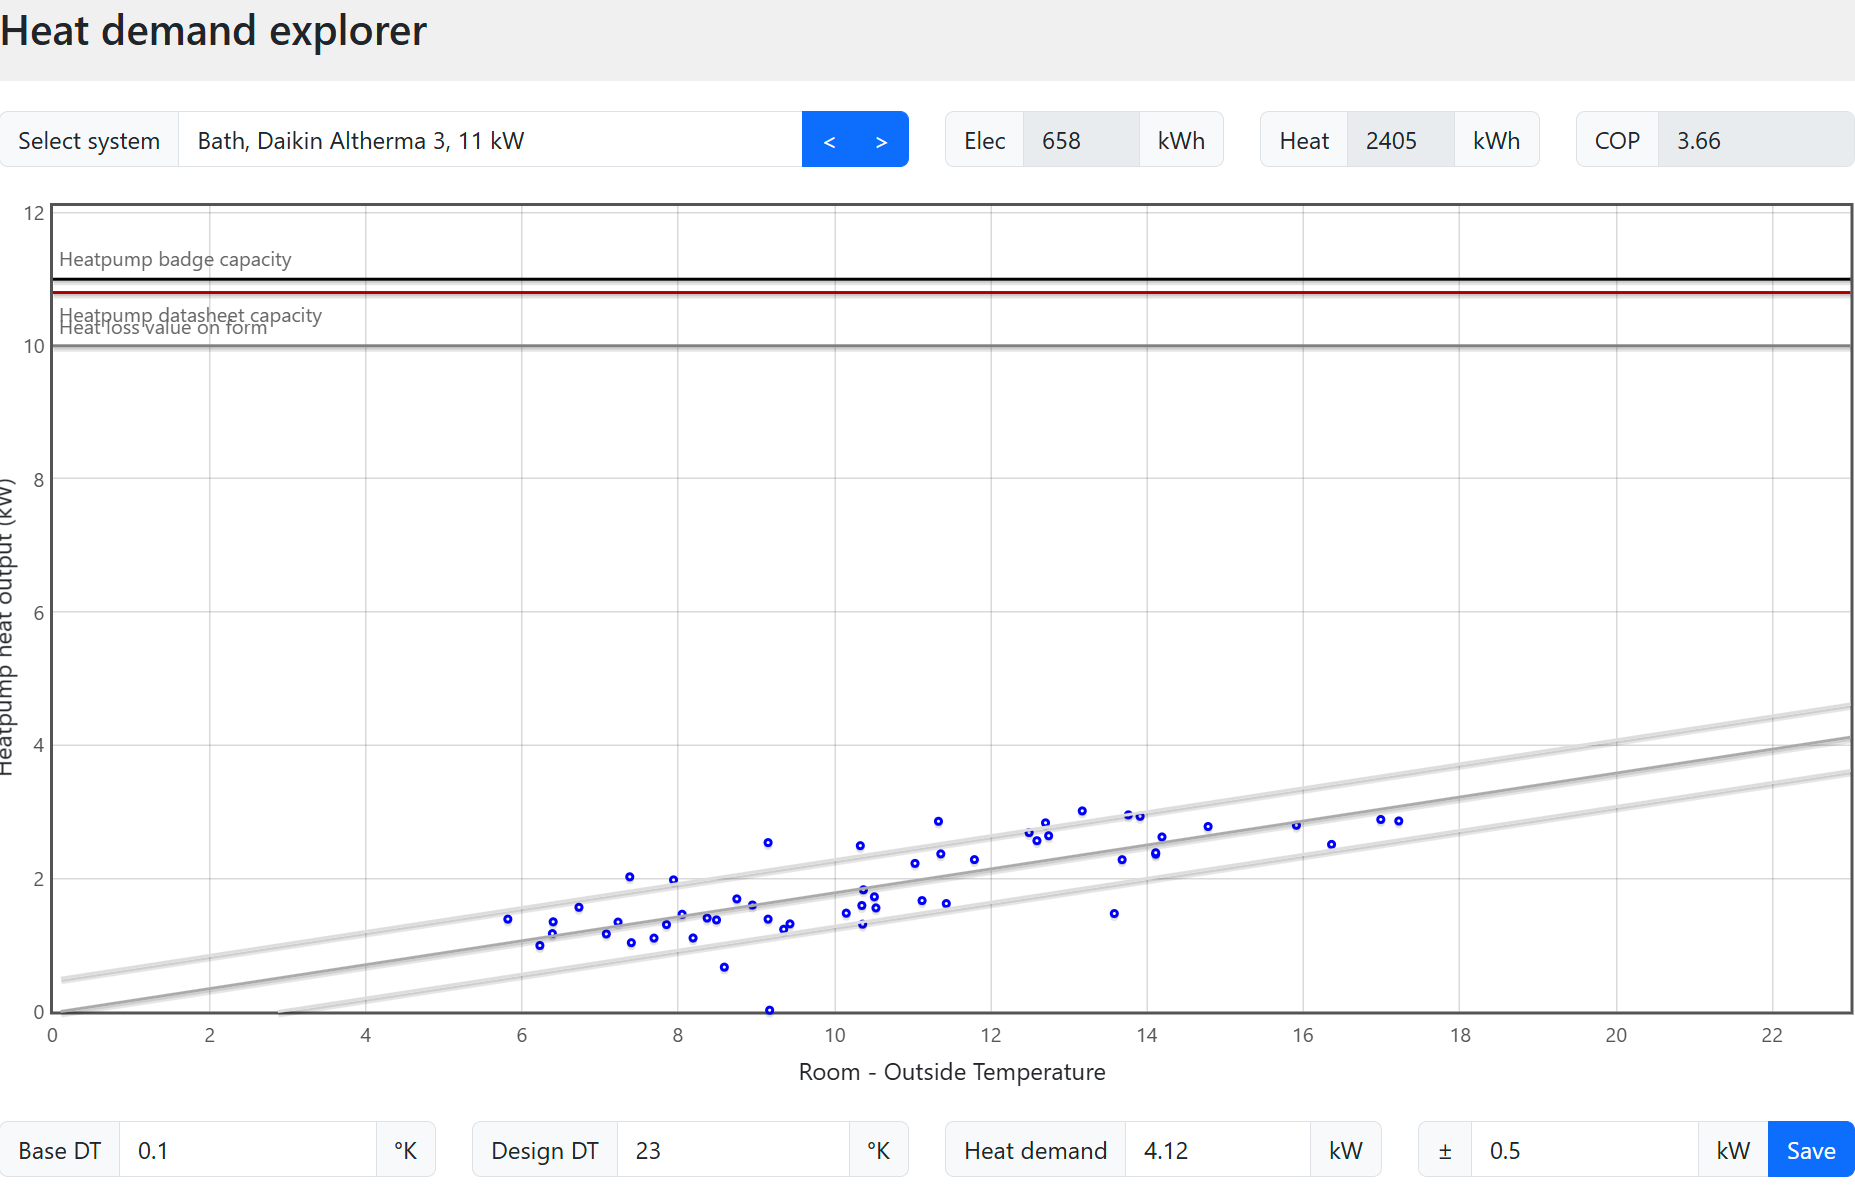Screen dimensions: 1855x1192
Task: Edit the plus-minus tolerance kW field
Action: pos(1584,1150)
